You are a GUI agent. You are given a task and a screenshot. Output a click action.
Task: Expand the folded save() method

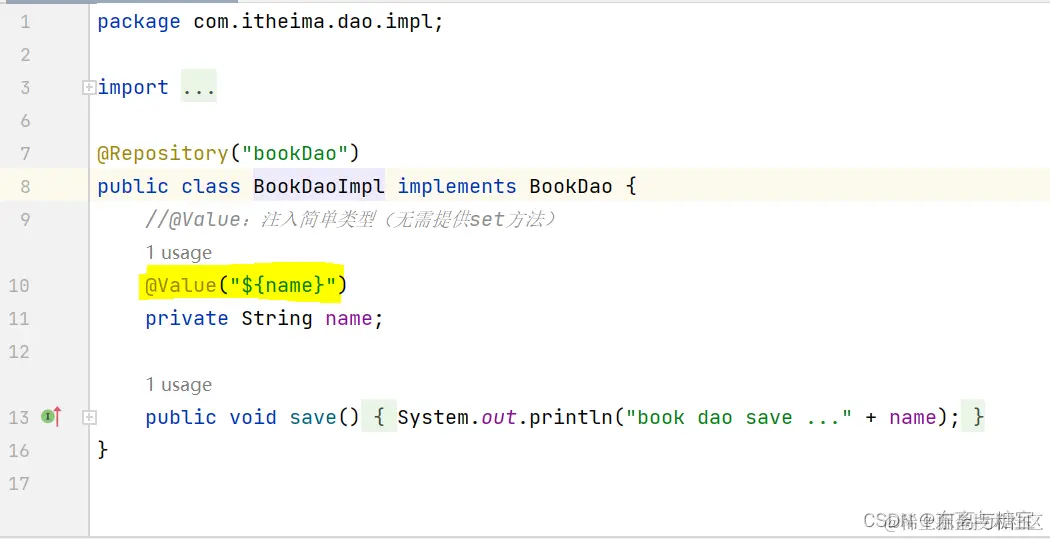[x=88, y=418]
